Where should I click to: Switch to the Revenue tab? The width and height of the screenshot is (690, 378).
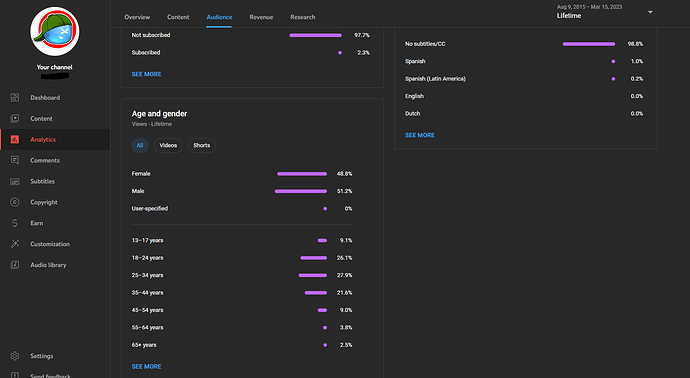[x=261, y=17]
